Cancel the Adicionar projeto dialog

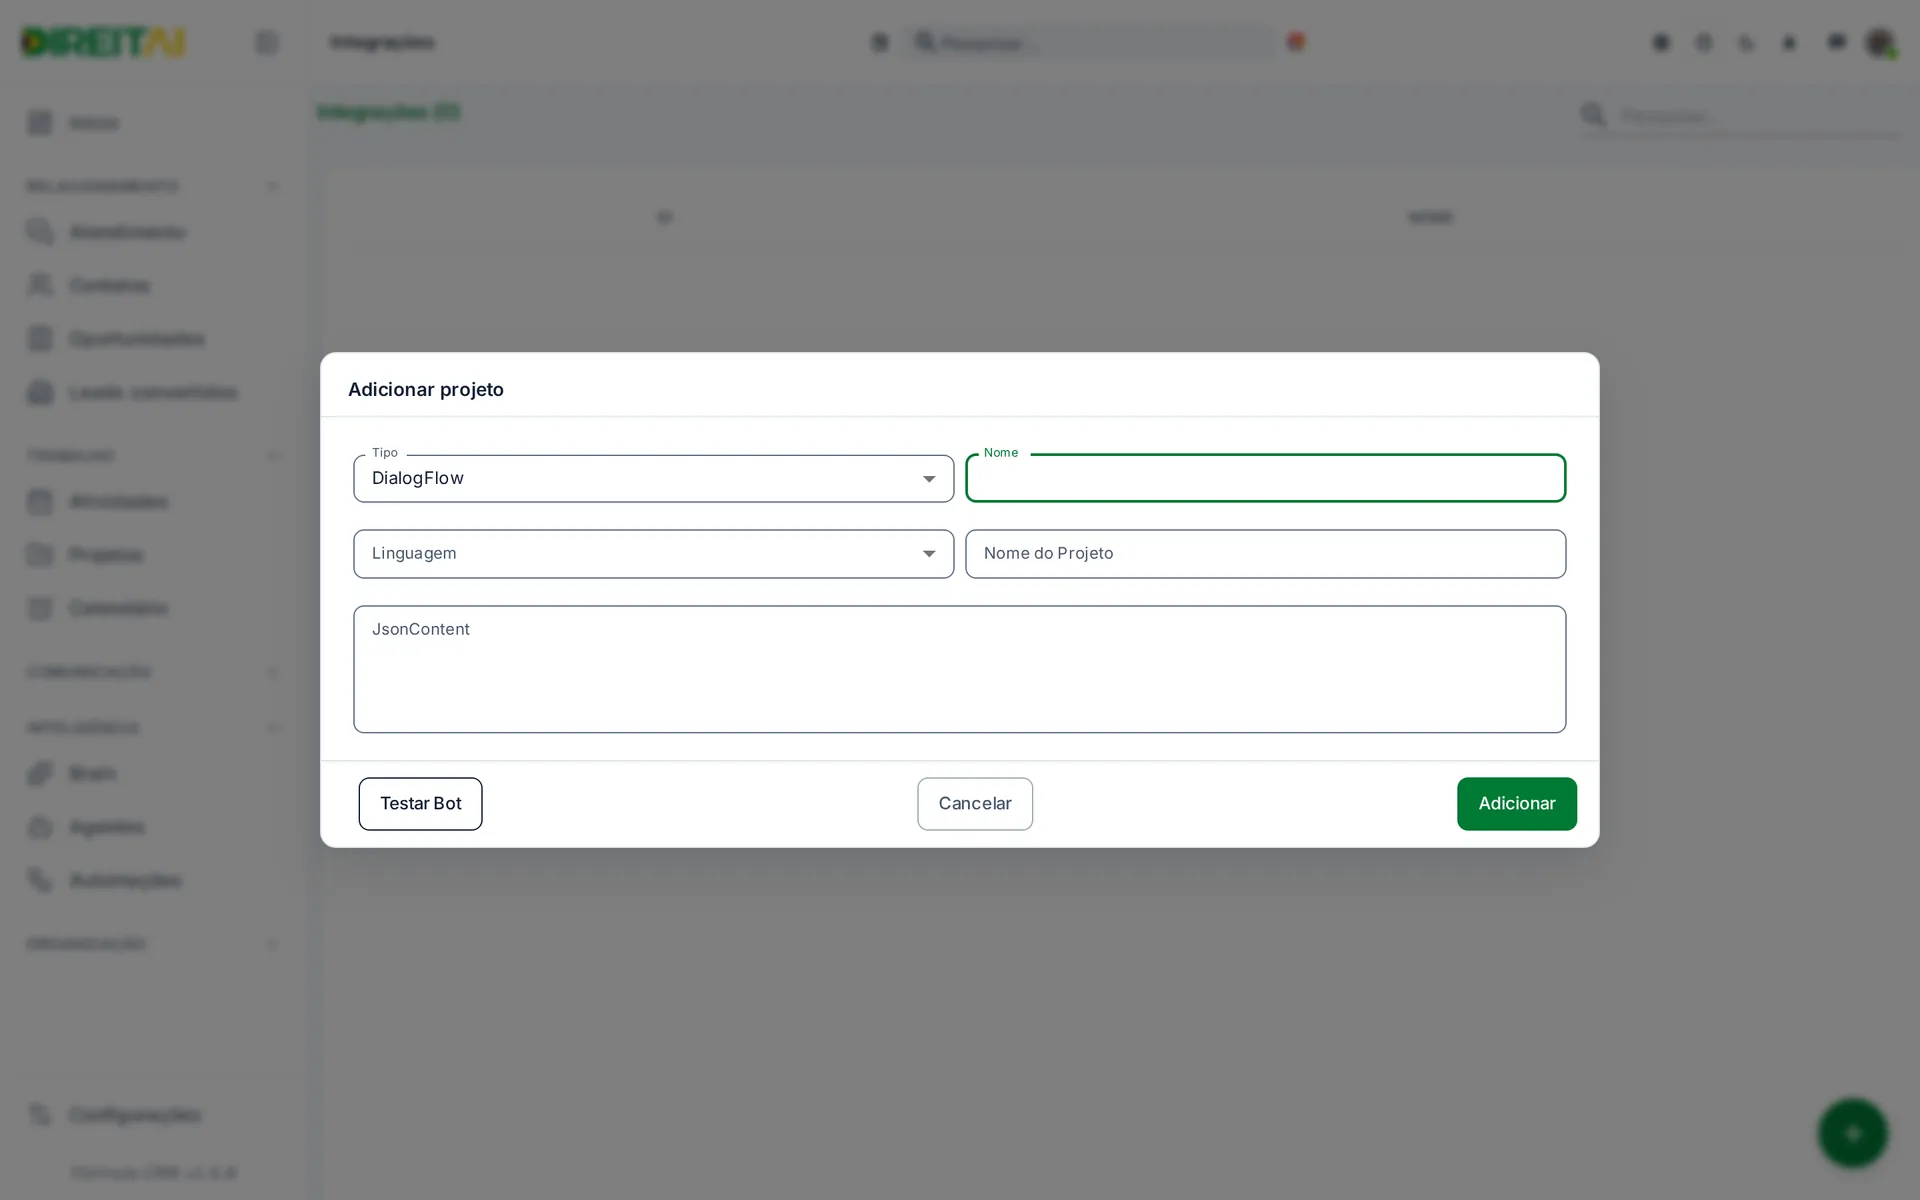975,804
